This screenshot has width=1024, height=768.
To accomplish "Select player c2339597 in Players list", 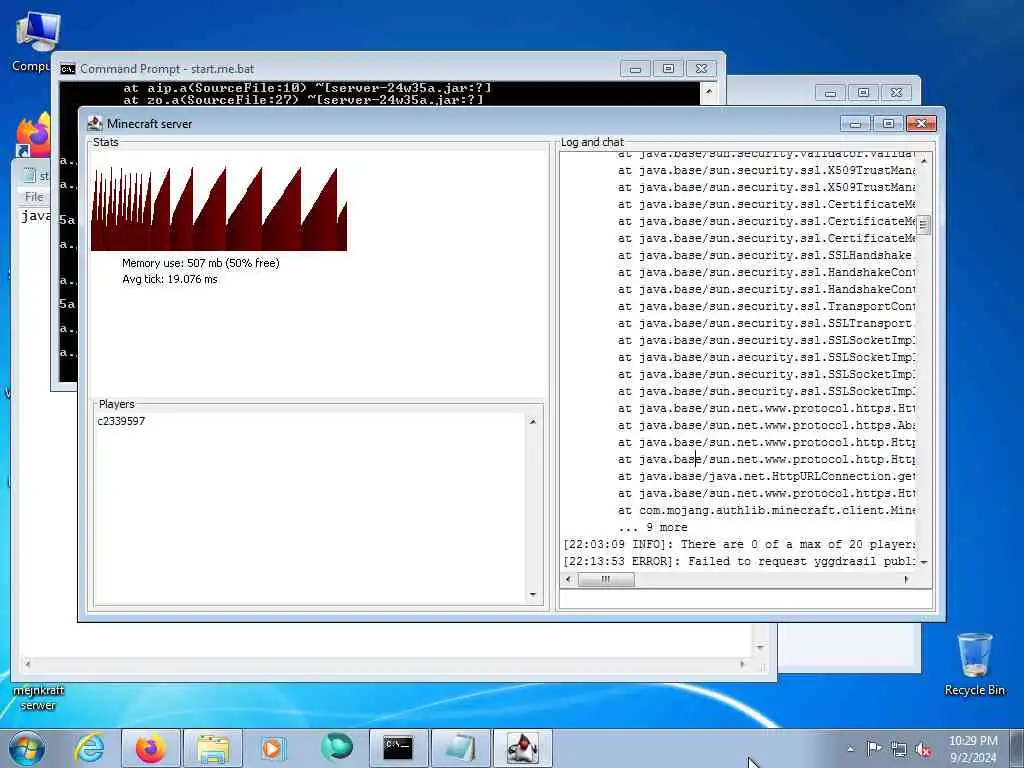I will coord(121,421).
